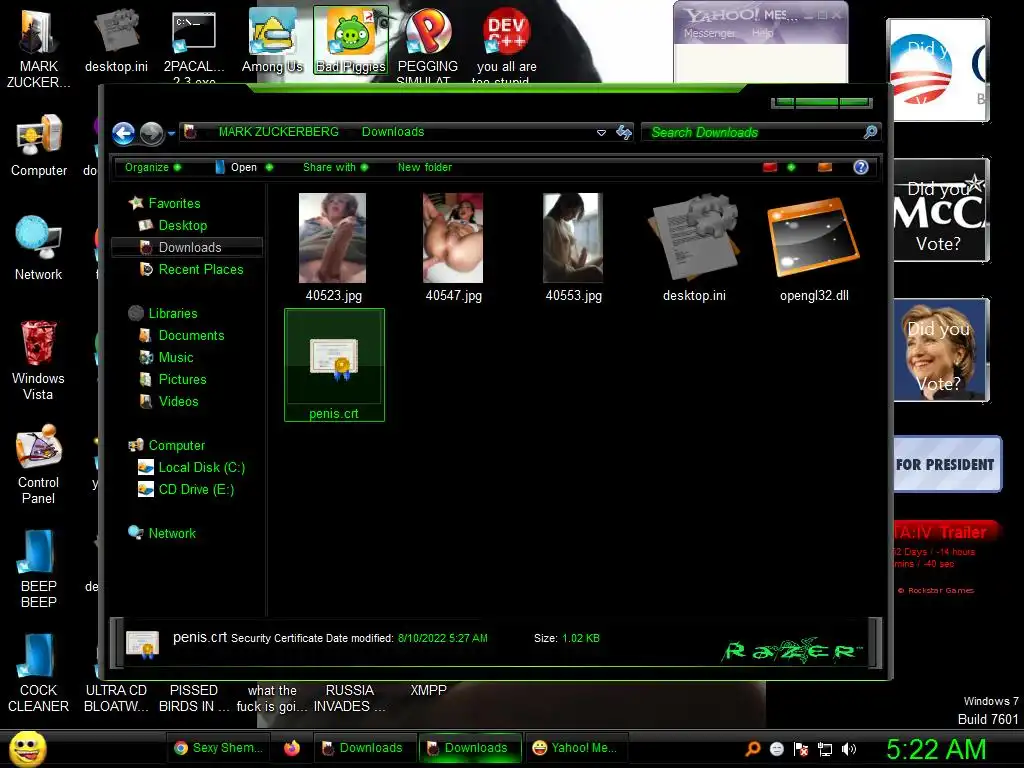The image size is (1024, 768).
Task: Refresh the Downloads folder view
Action: [624, 133]
